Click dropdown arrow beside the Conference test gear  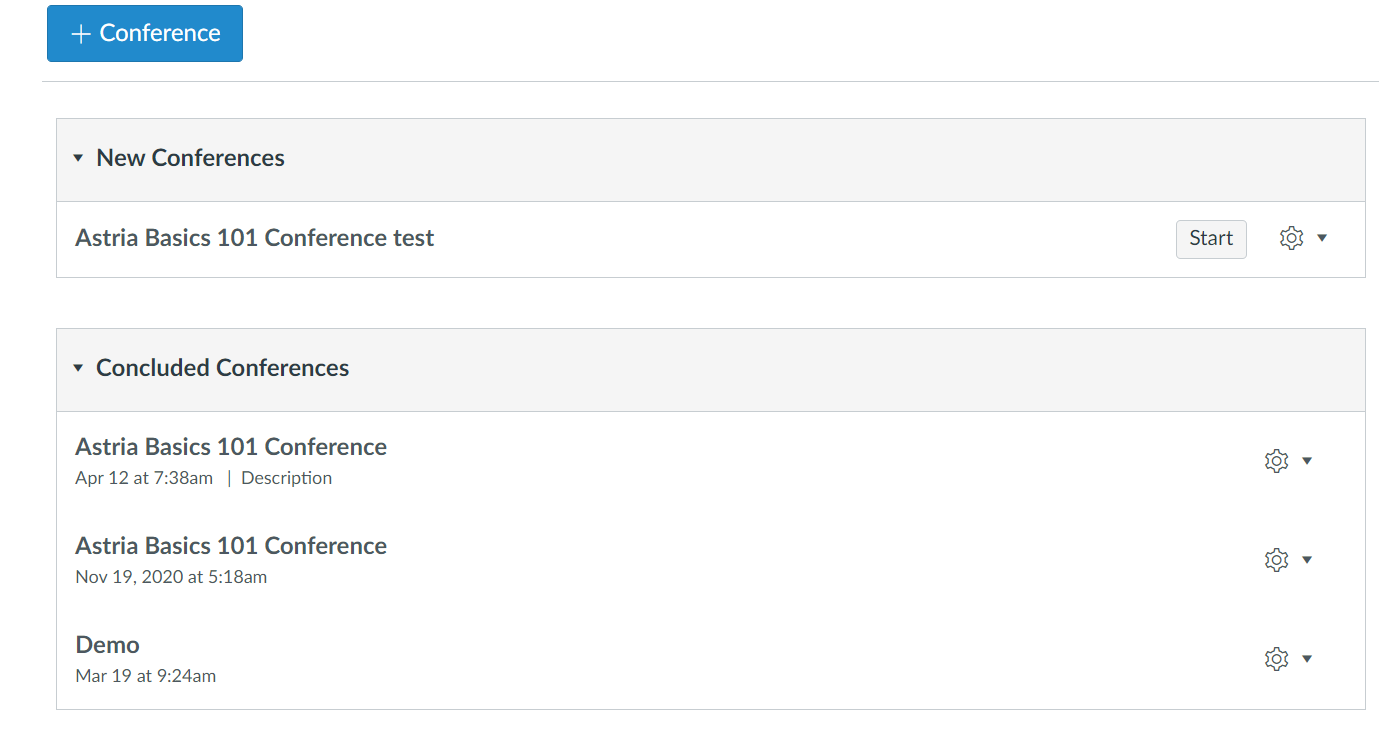[1322, 238]
